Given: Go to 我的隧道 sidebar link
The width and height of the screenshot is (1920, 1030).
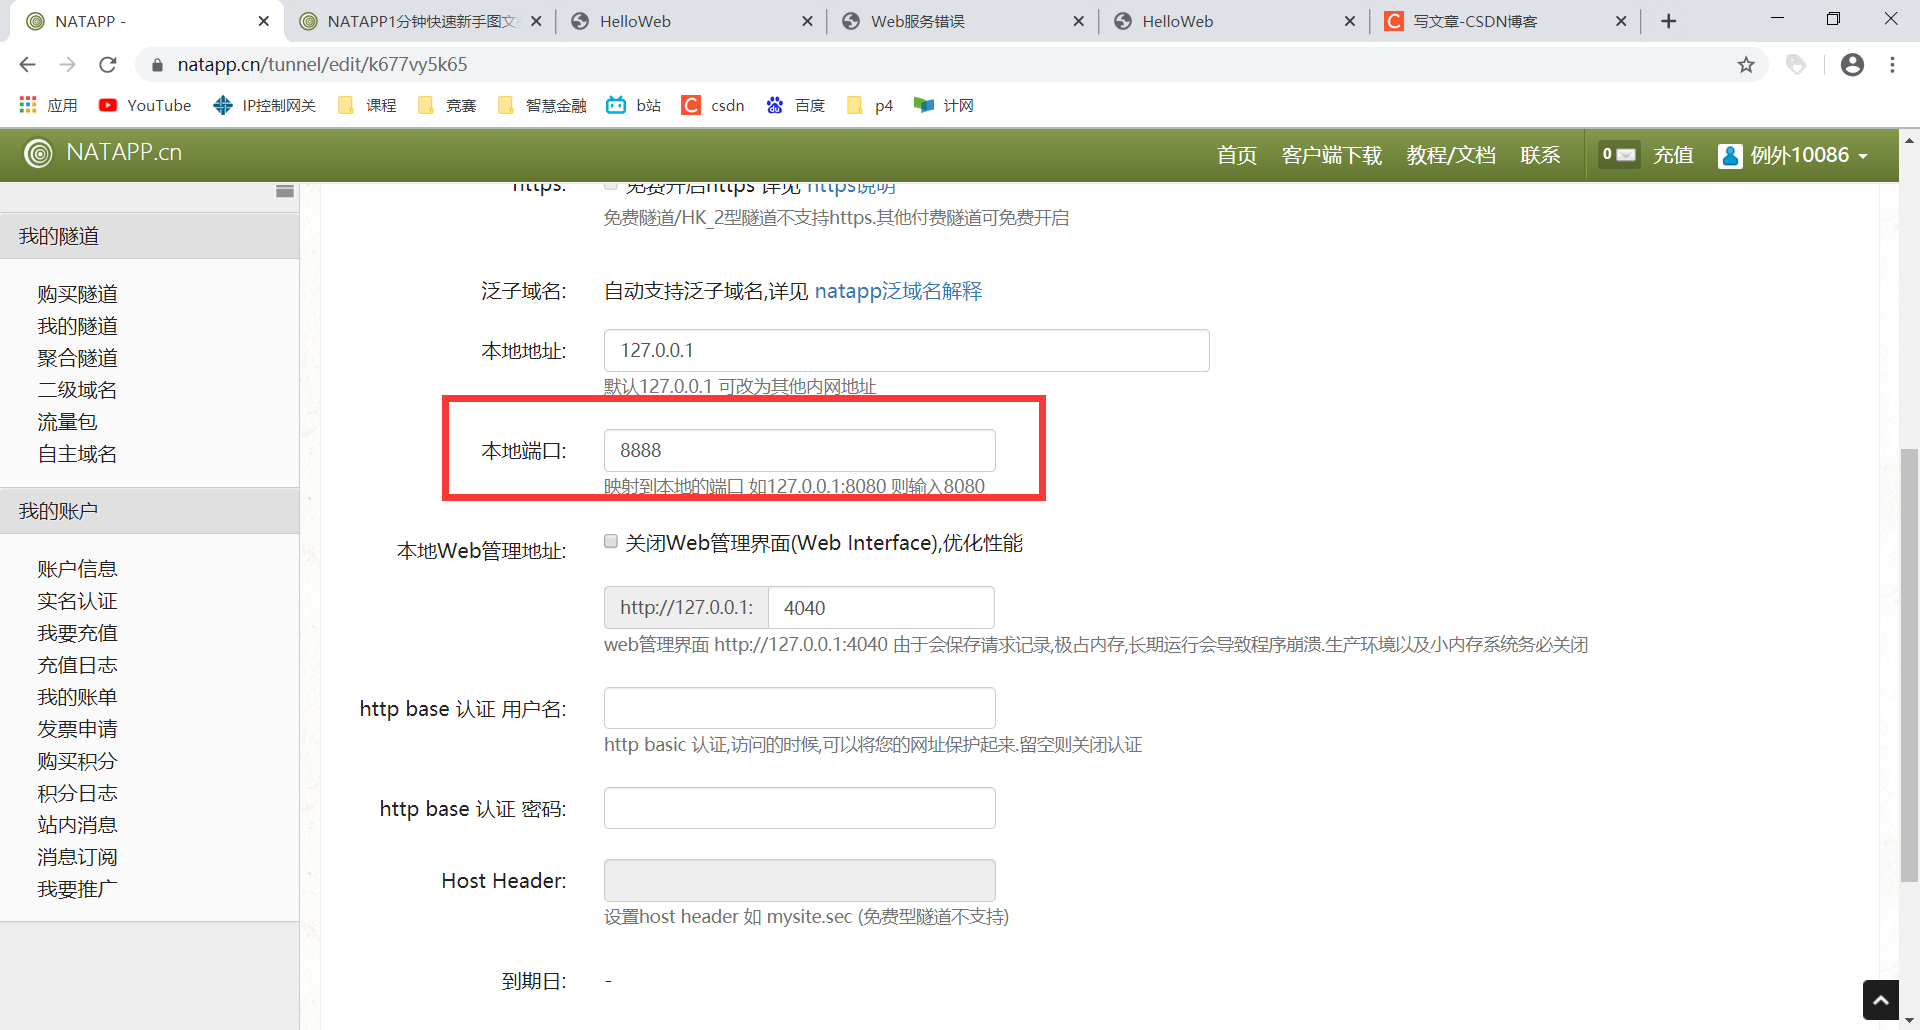Looking at the screenshot, I should pyautogui.click(x=77, y=326).
